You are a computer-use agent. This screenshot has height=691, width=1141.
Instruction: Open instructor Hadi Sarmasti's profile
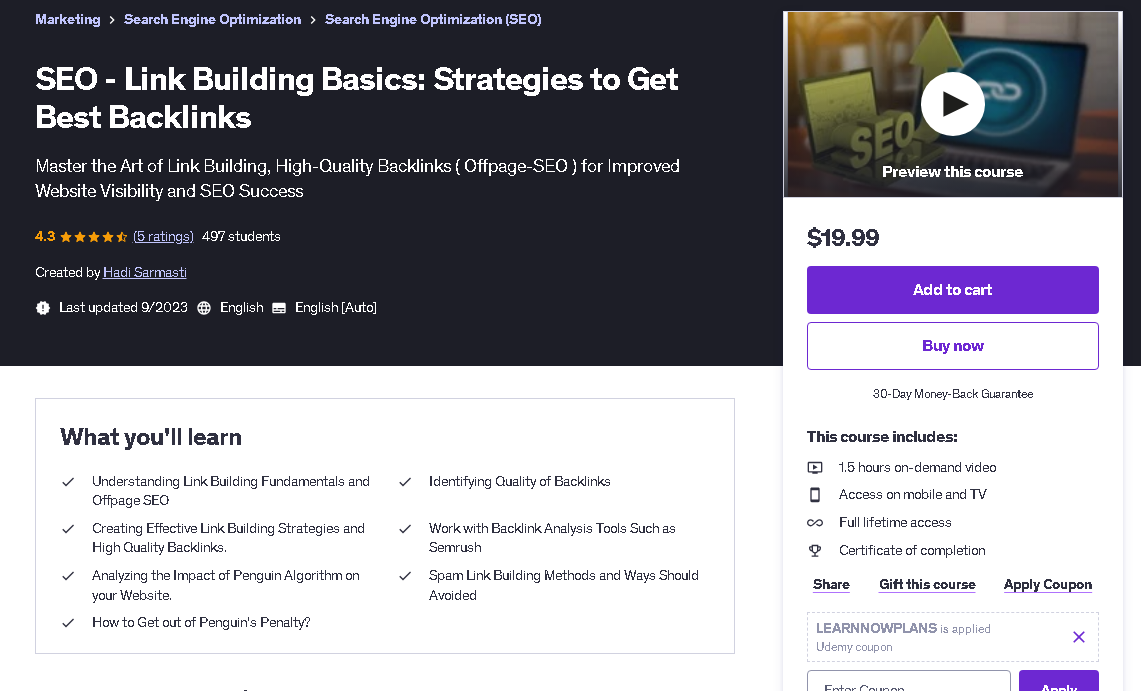pyautogui.click(x=145, y=272)
